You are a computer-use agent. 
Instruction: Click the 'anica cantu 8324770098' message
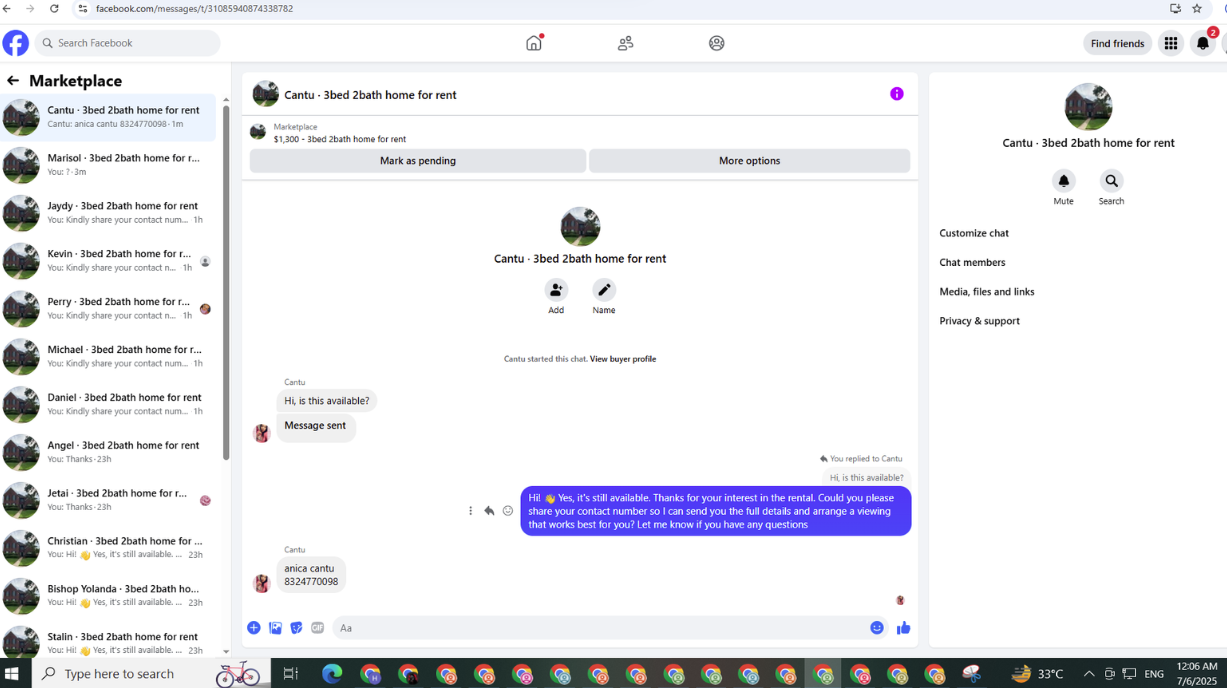[x=311, y=575]
